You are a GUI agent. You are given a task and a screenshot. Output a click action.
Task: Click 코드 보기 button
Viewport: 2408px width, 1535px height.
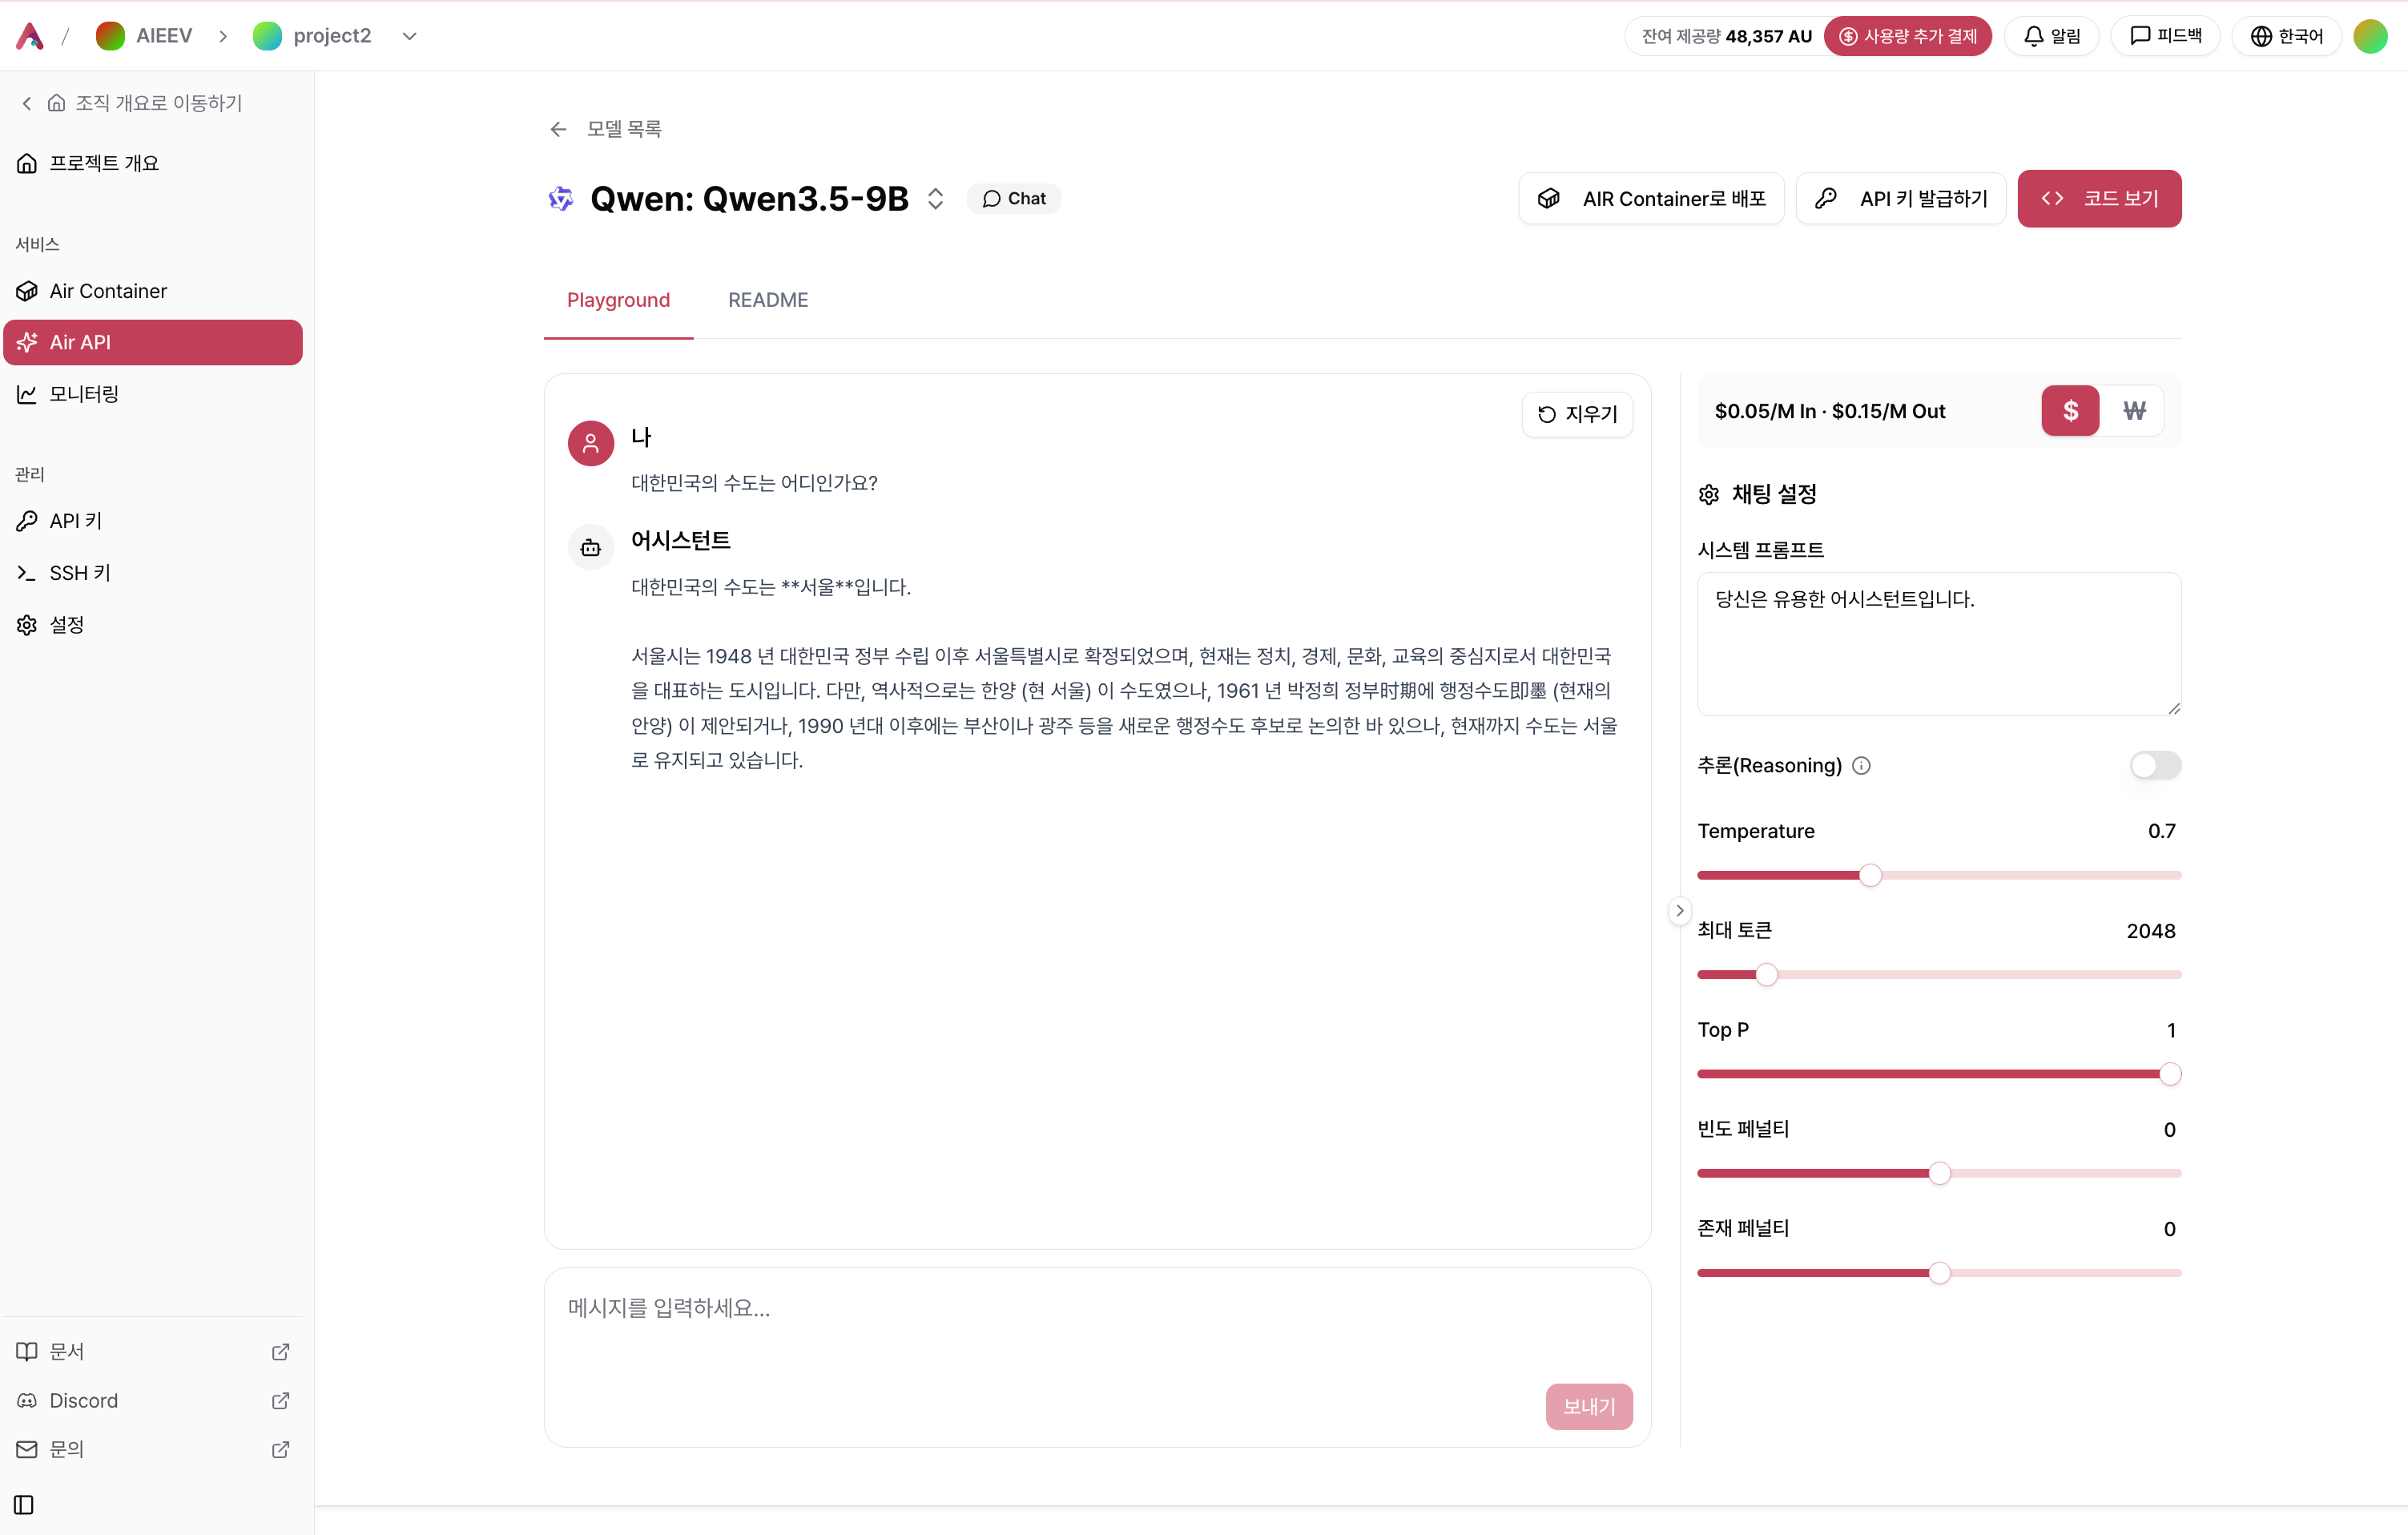point(2099,198)
